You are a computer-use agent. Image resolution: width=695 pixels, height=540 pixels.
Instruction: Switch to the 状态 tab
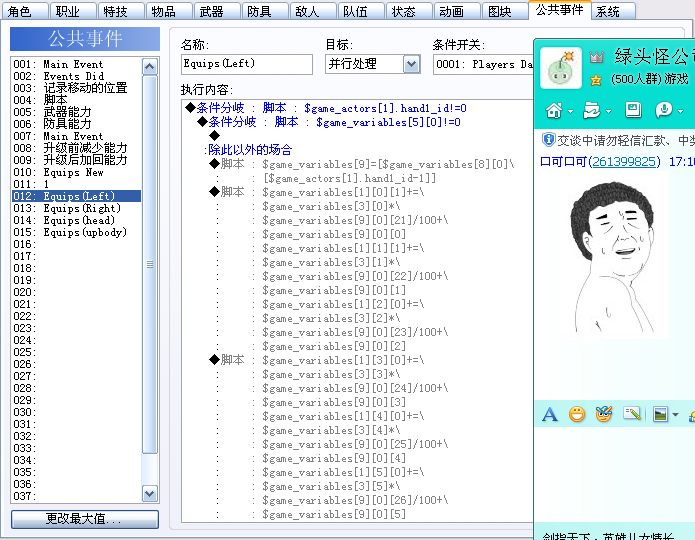[x=409, y=11]
